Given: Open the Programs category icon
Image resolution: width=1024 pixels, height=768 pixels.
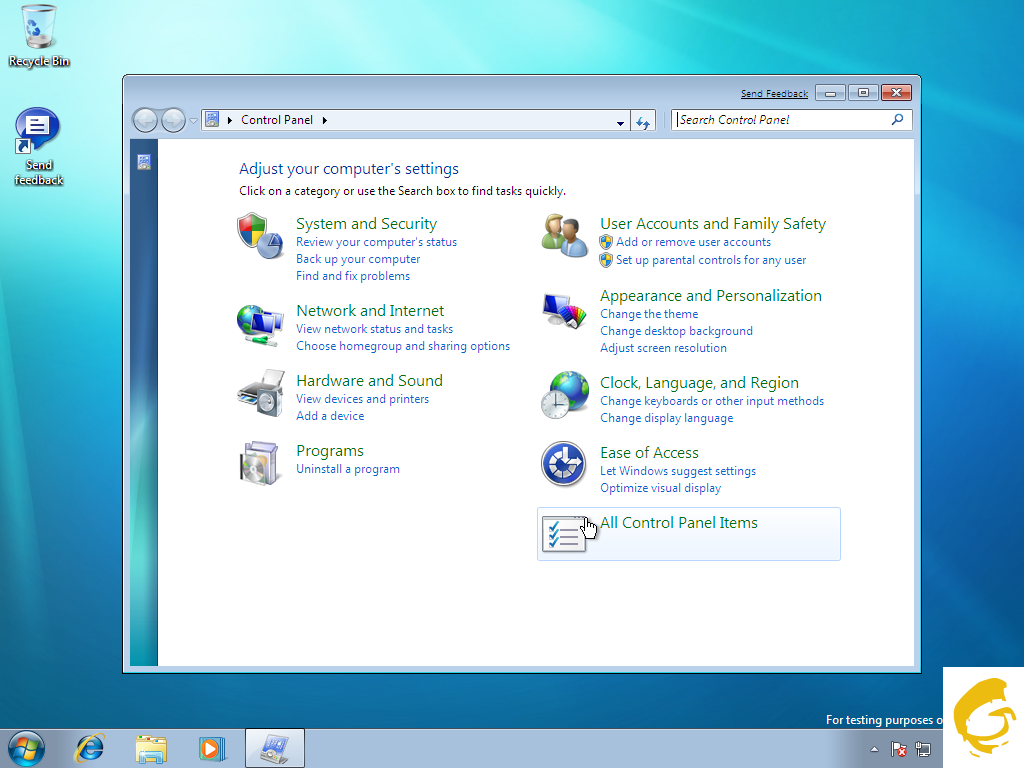Looking at the screenshot, I should [260, 462].
